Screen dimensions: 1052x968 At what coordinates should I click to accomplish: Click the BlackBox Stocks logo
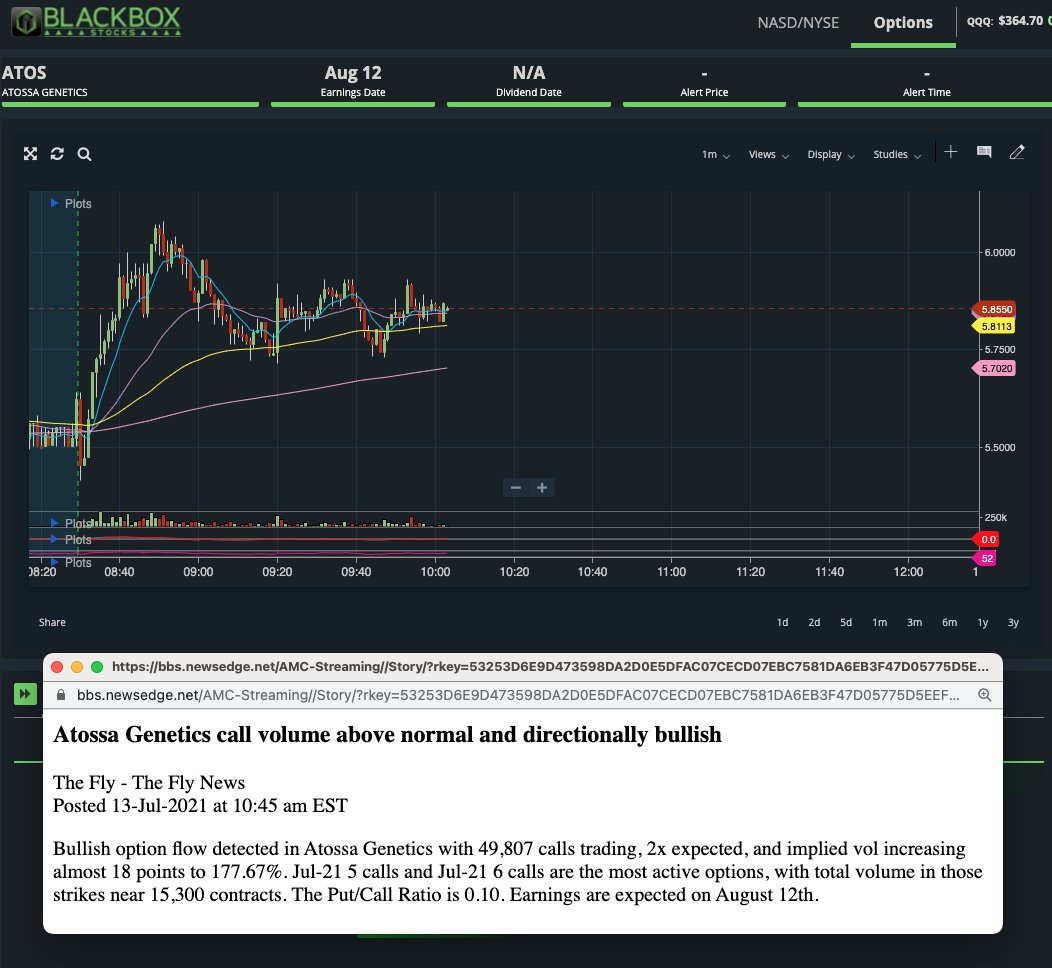(x=96, y=21)
